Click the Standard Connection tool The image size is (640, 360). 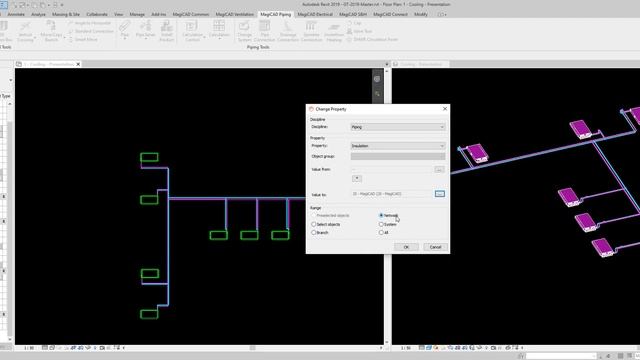[x=91, y=31]
